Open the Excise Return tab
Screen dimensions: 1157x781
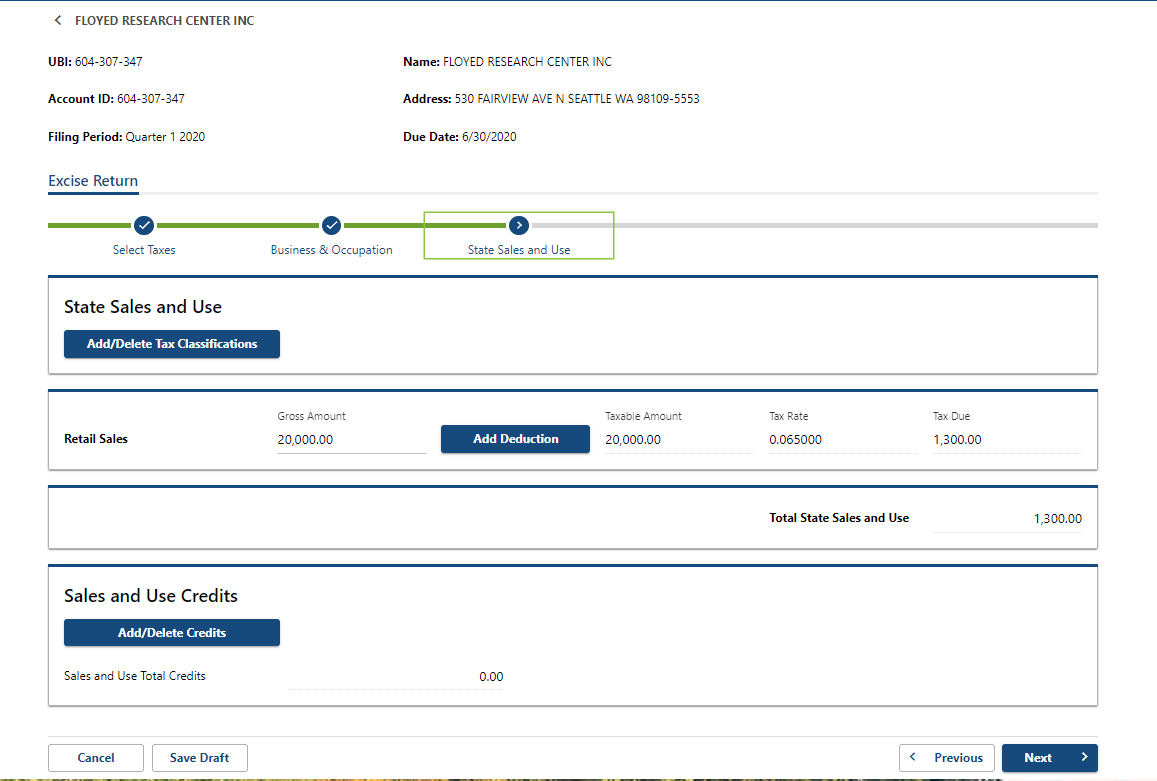click(93, 181)
